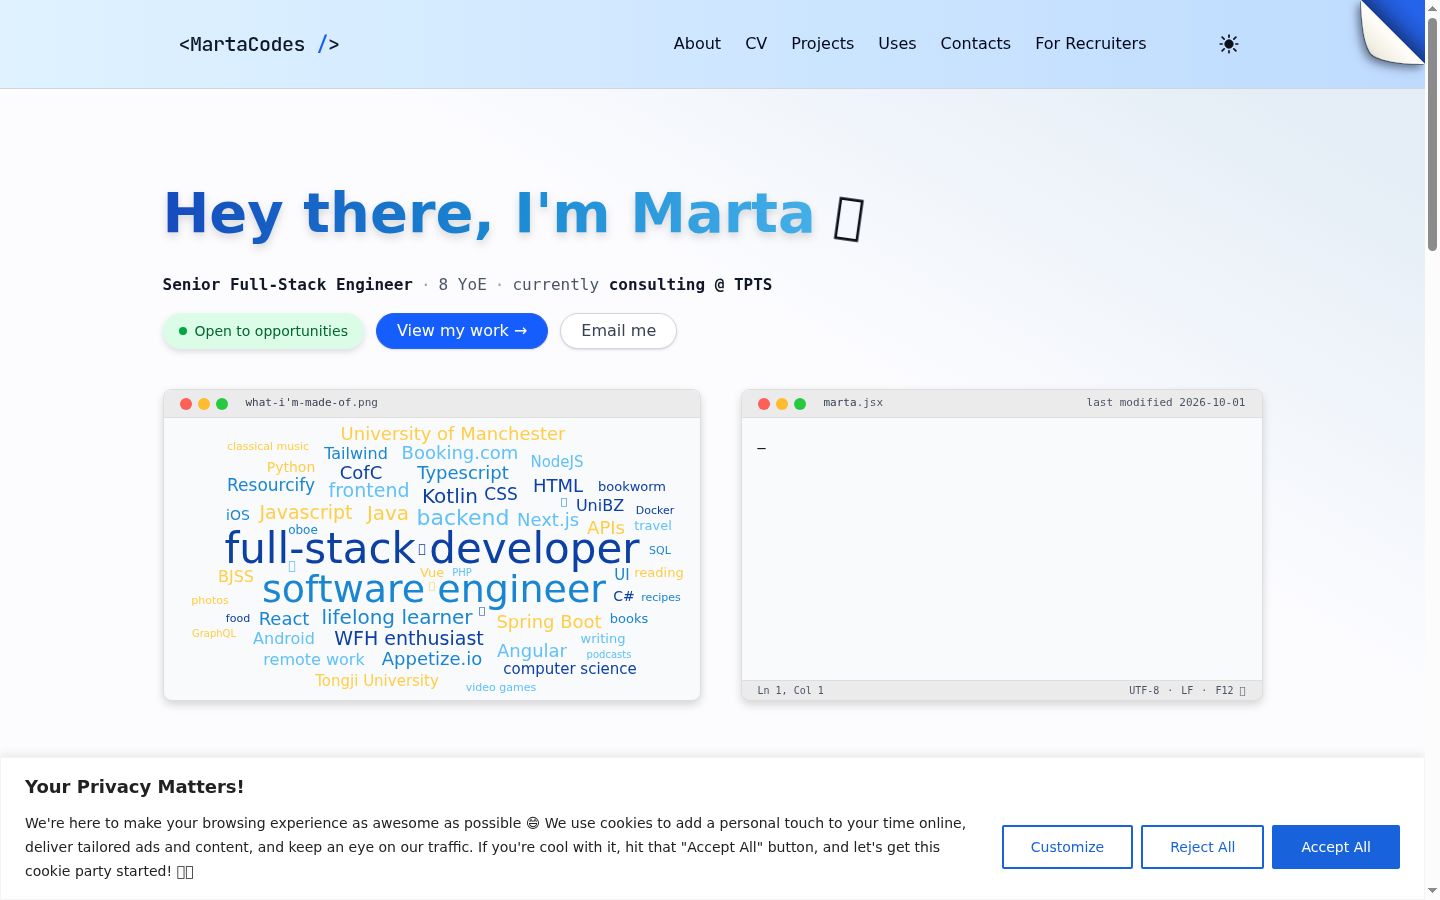Image resolution: width=1440 pixels, height=900 pixels.
Task: Open the About page
Action: pos(697,44)
